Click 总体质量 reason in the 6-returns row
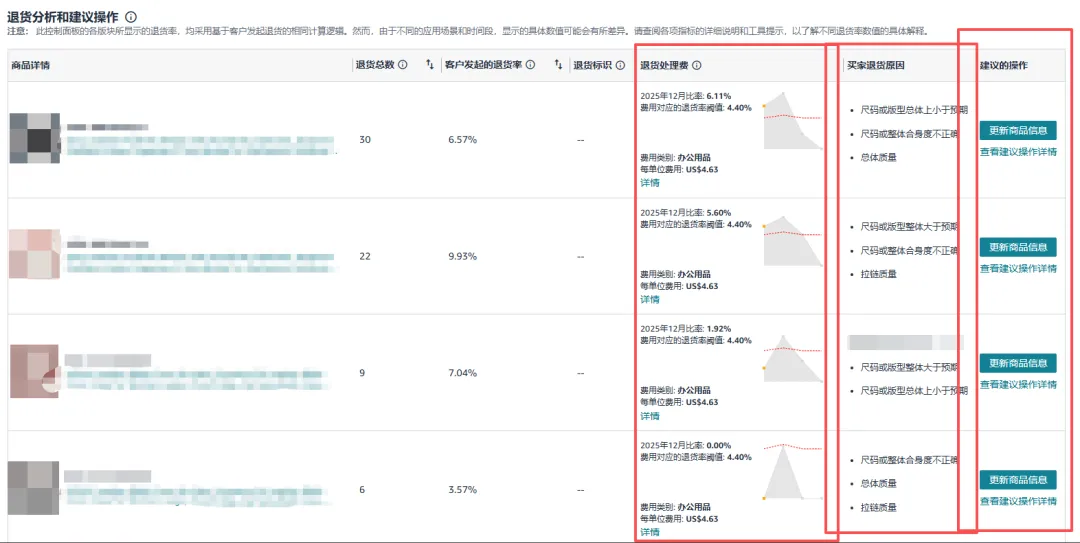The image size is (1080, 543). tap(879, 483)
